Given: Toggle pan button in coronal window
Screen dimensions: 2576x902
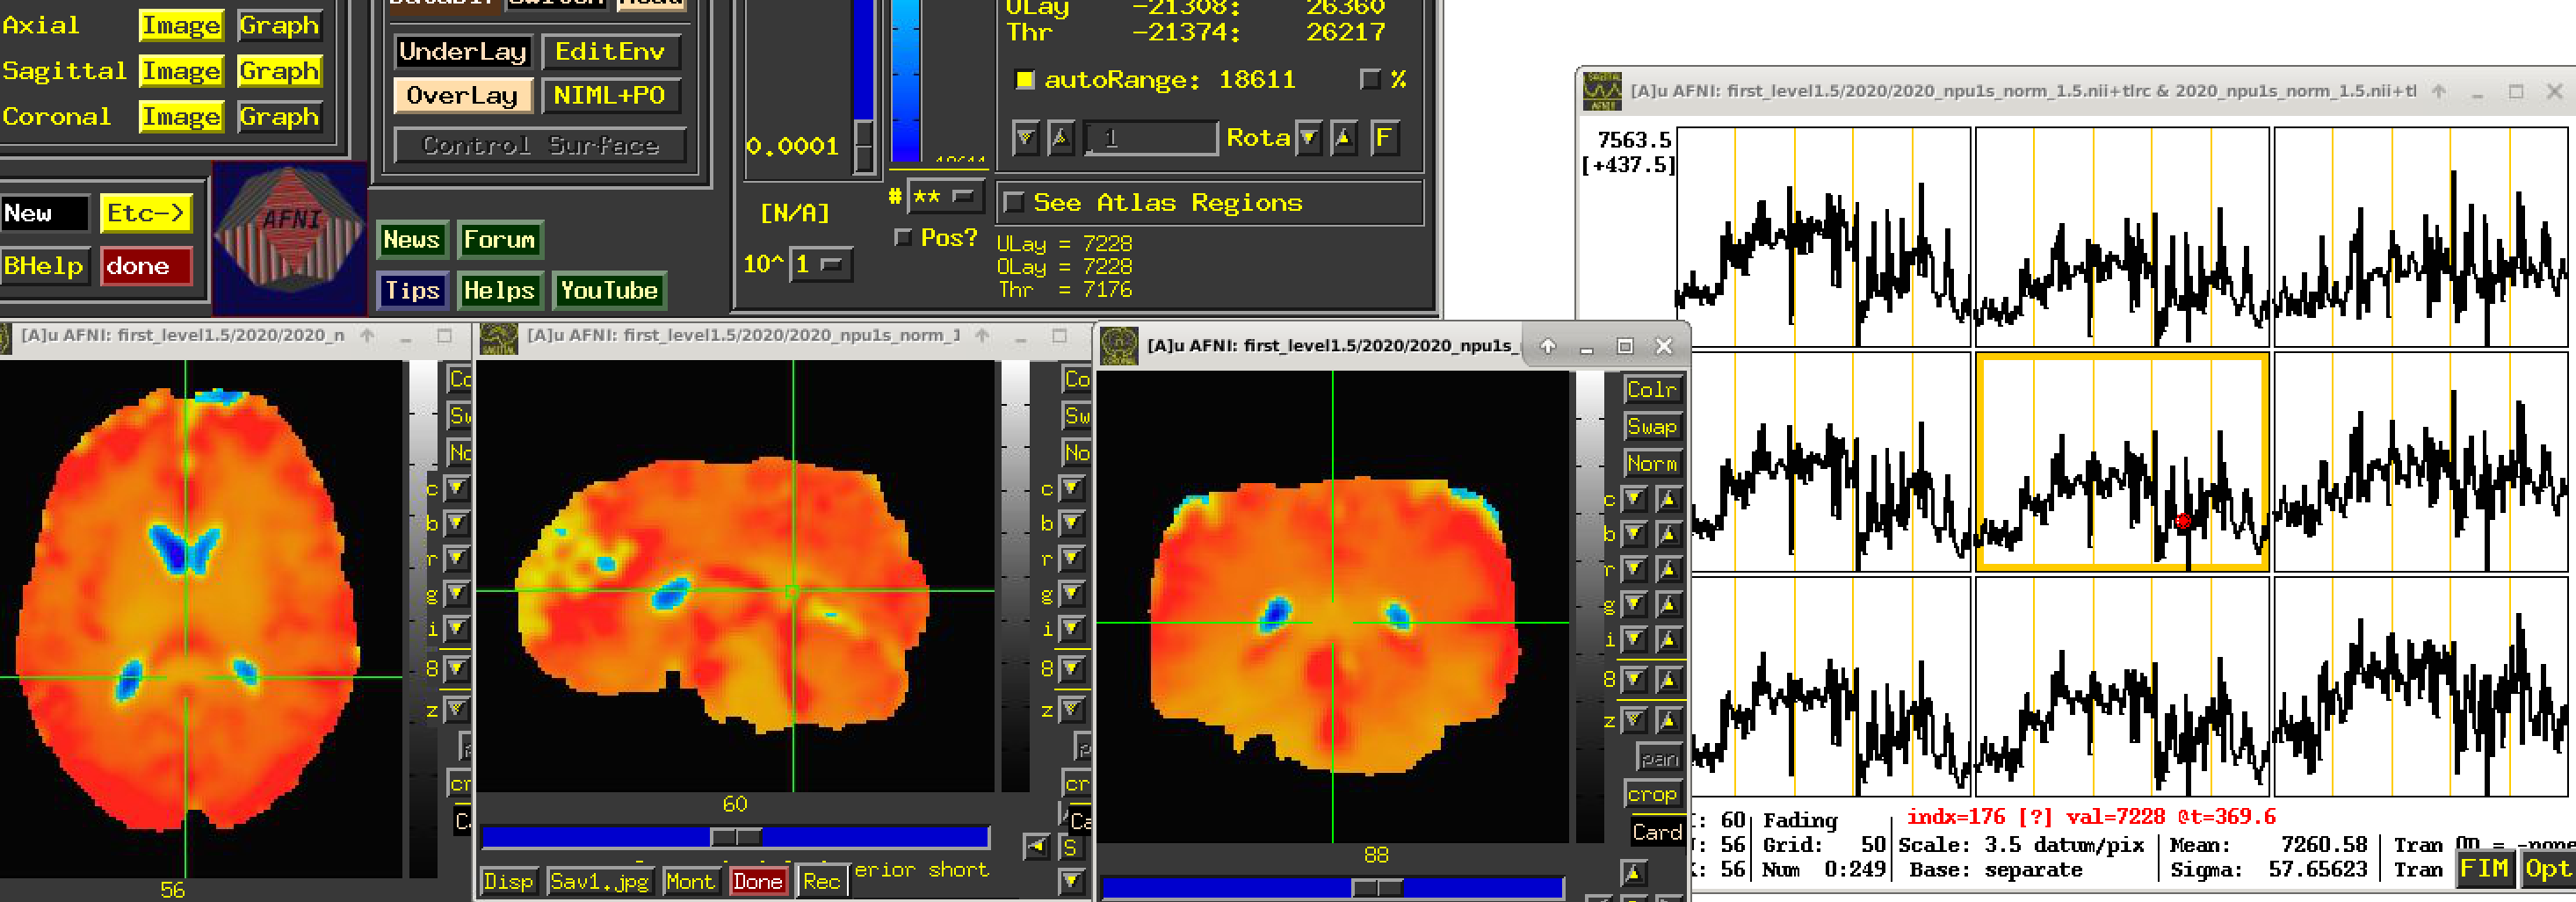Looking at the screenshot, I should click(x=1658, y=759).
